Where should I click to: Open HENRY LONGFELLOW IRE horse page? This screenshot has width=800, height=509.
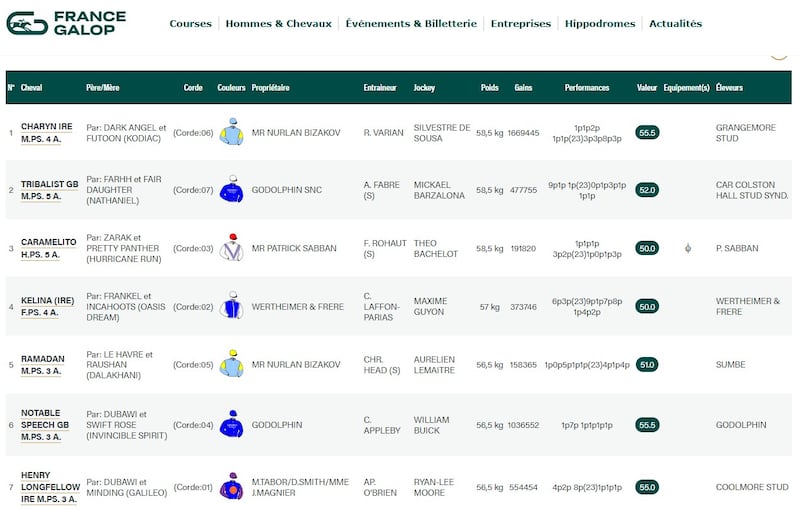(51, 487)
